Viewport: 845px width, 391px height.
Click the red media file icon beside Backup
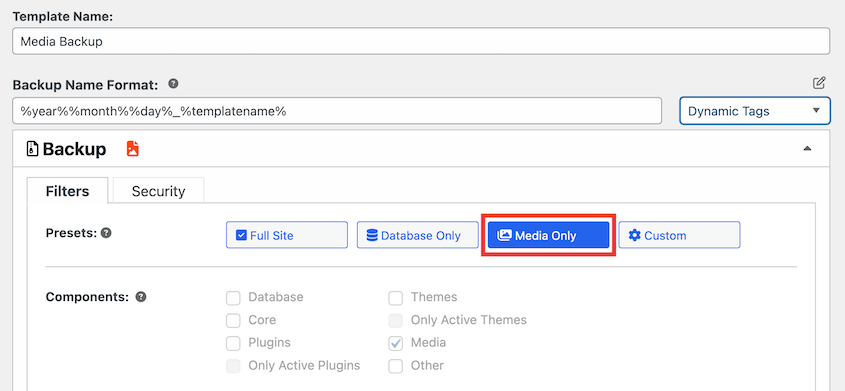133,149
